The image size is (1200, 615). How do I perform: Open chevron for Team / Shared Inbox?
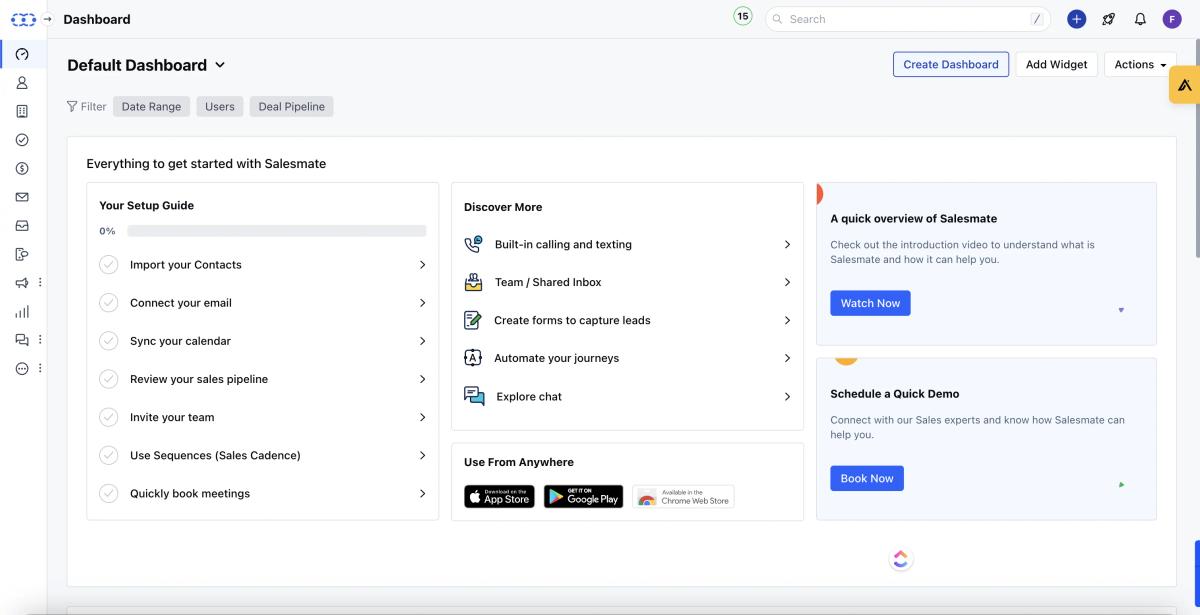pos(787,282)
